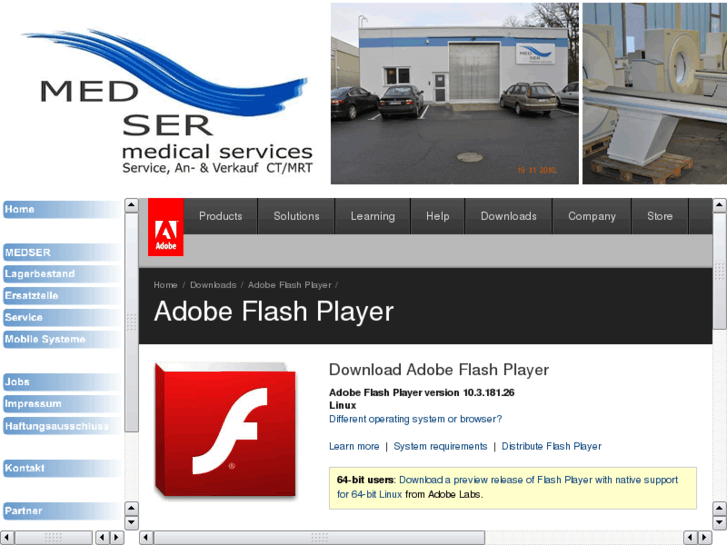Click content frame horizontal scrollbar far right arrow

[704, 538]
